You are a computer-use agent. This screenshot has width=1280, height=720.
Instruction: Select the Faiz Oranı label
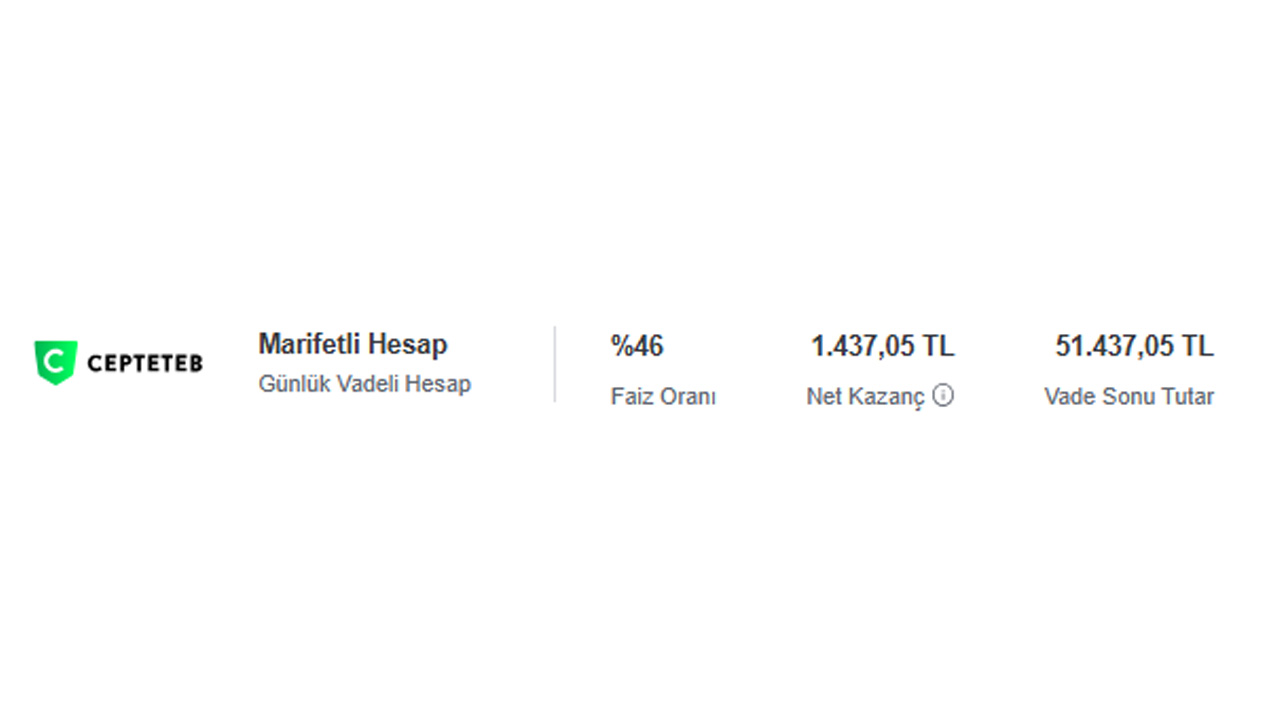[663, 397]
